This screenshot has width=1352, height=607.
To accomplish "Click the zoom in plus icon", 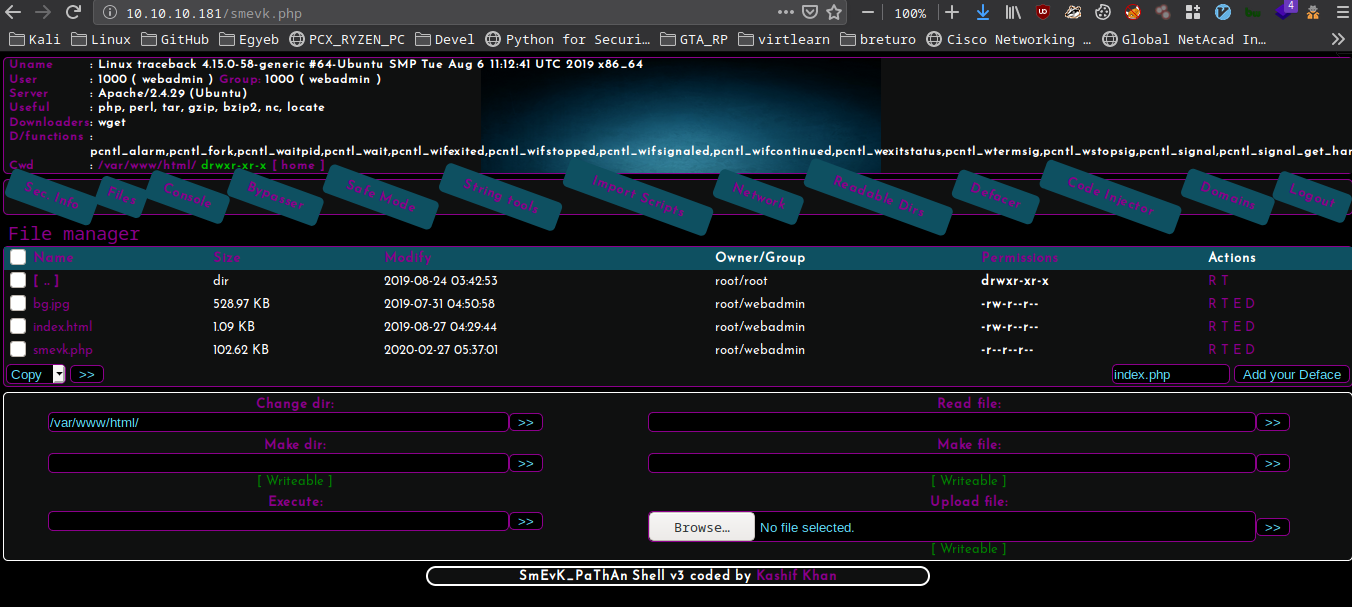I will (952, 13).
